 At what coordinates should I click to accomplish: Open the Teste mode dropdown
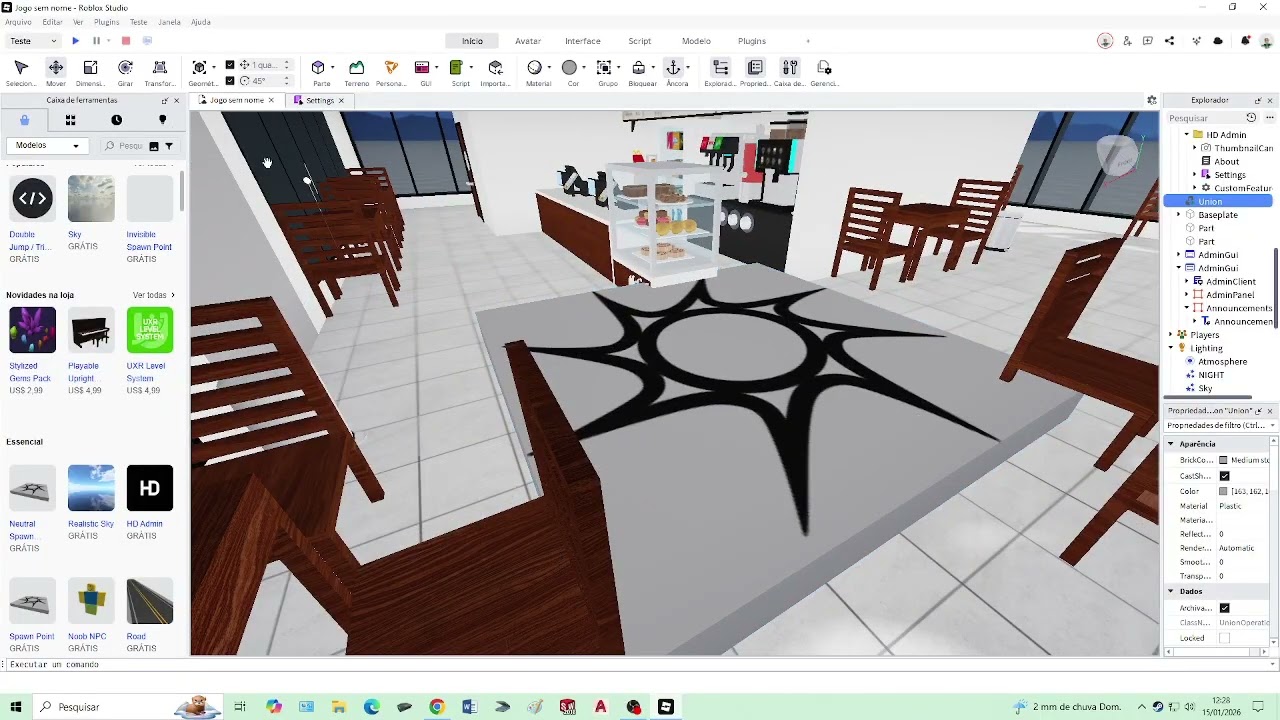point(34,41)
